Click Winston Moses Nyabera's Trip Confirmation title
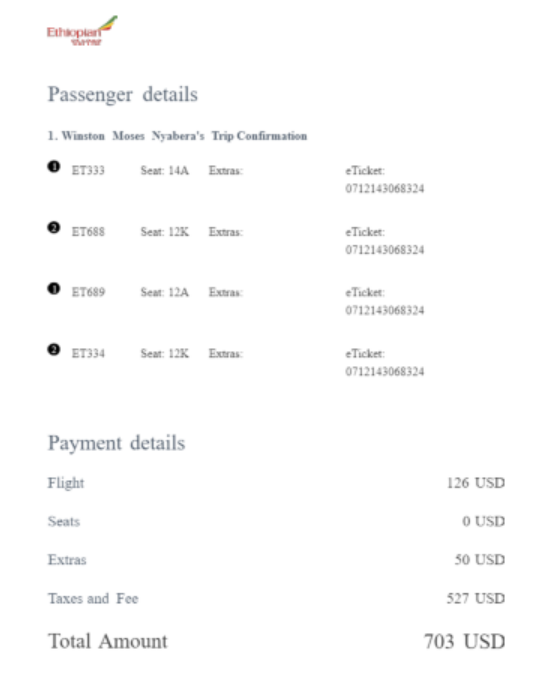Screen dimensions: 553x675 coord(177,136)
